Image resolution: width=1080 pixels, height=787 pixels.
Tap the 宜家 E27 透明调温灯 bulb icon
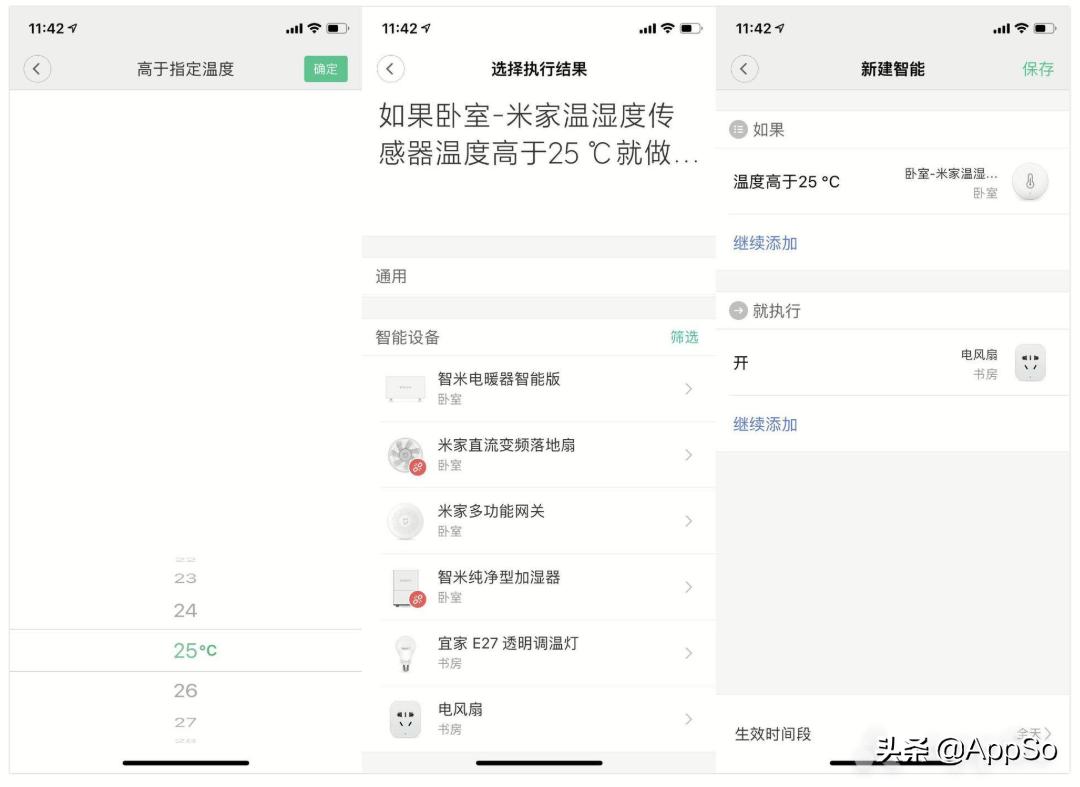(406, 652)
